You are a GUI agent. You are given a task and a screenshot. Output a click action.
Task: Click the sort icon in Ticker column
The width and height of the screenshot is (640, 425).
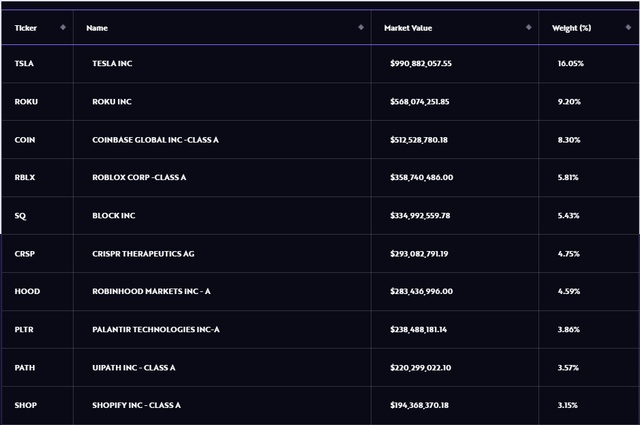pyautogui.click(x=64, y=27)
